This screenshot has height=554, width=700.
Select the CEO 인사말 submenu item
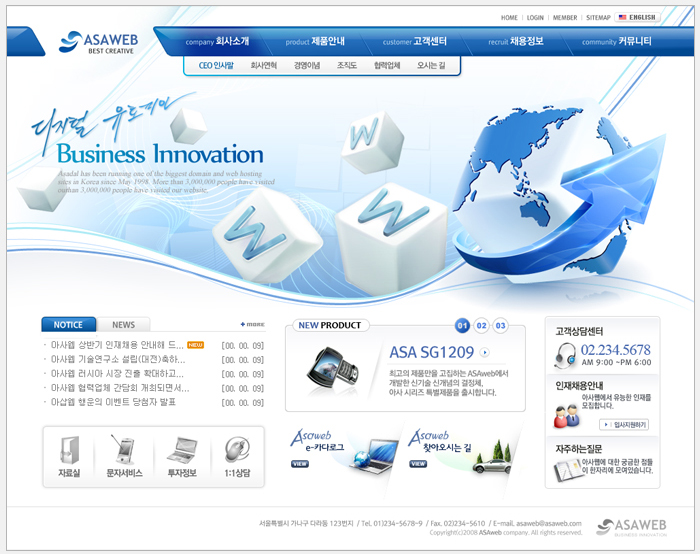pos(216,66)
